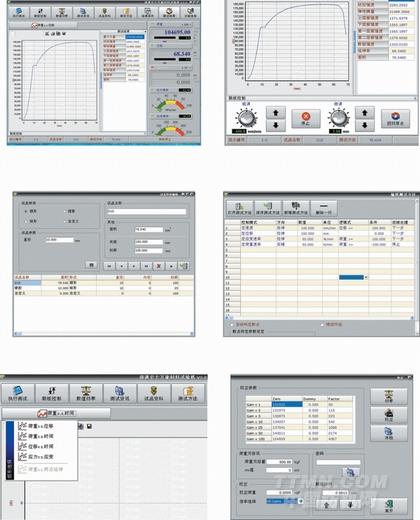Click the large 数值归零 zero-values toolbar icon
The image size is (420, 520).
(86, 393)
